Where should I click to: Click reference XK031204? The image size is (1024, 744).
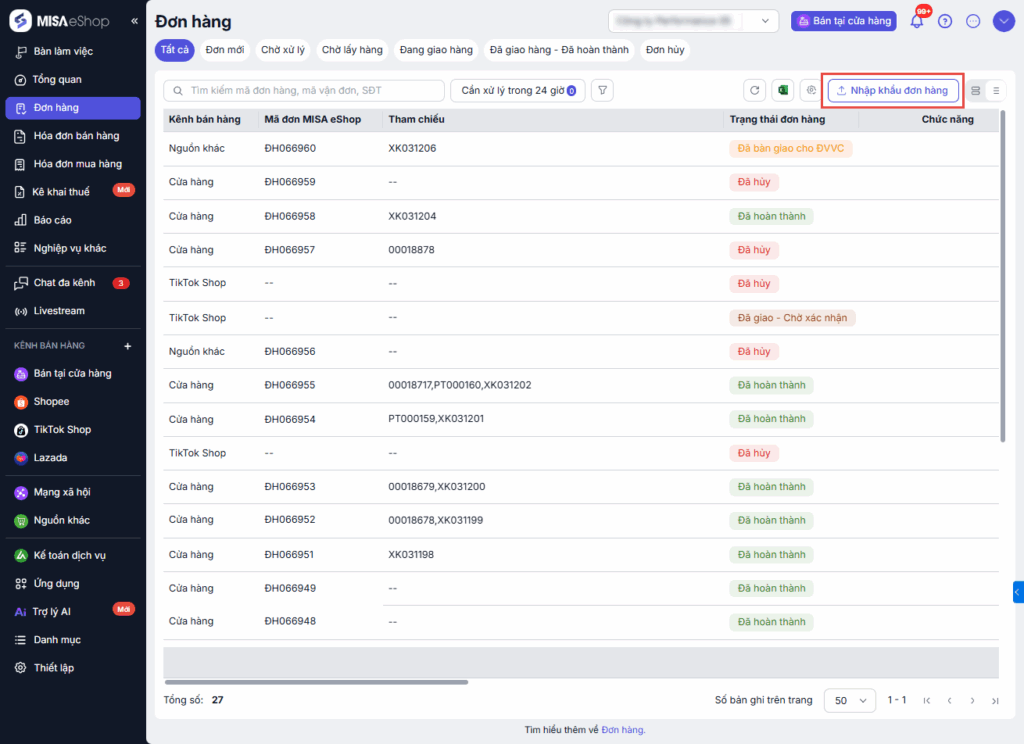(x=412, y=216)
